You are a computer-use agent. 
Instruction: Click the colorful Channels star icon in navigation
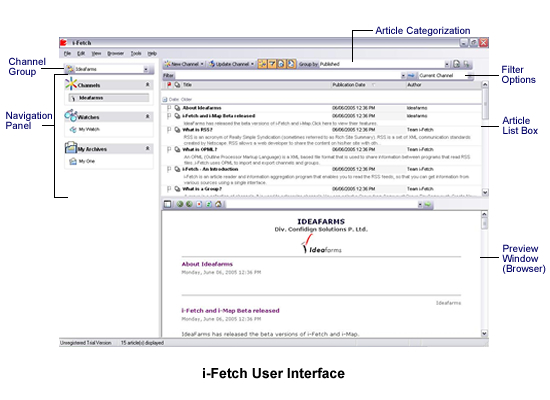71,84
